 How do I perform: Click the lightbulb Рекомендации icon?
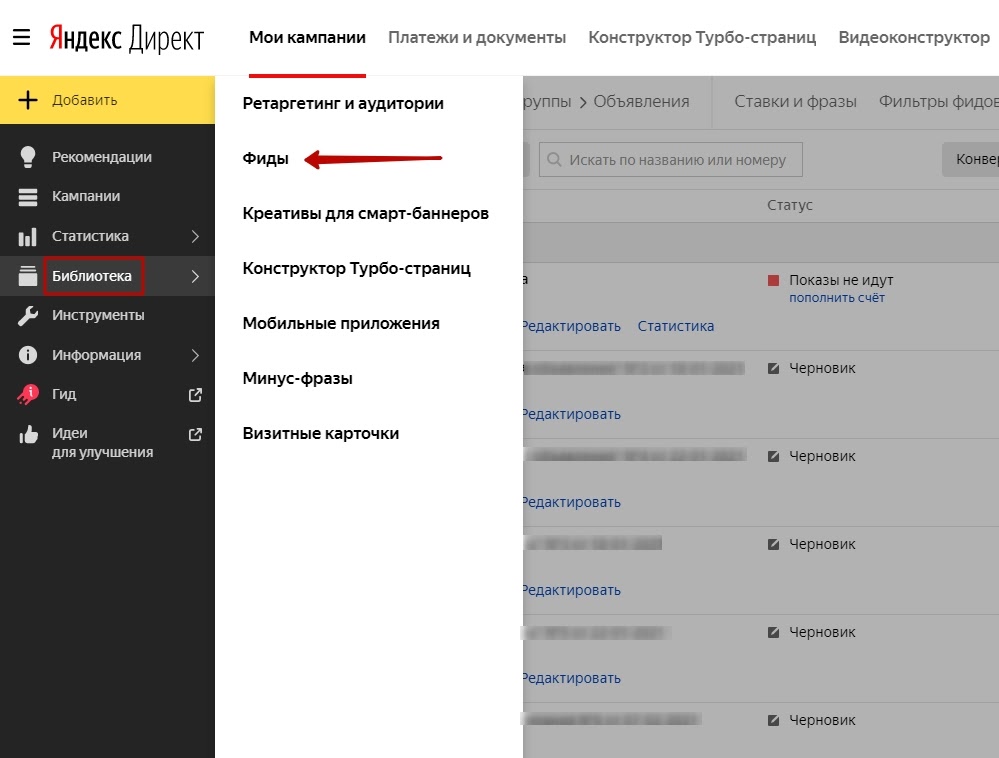27,157
